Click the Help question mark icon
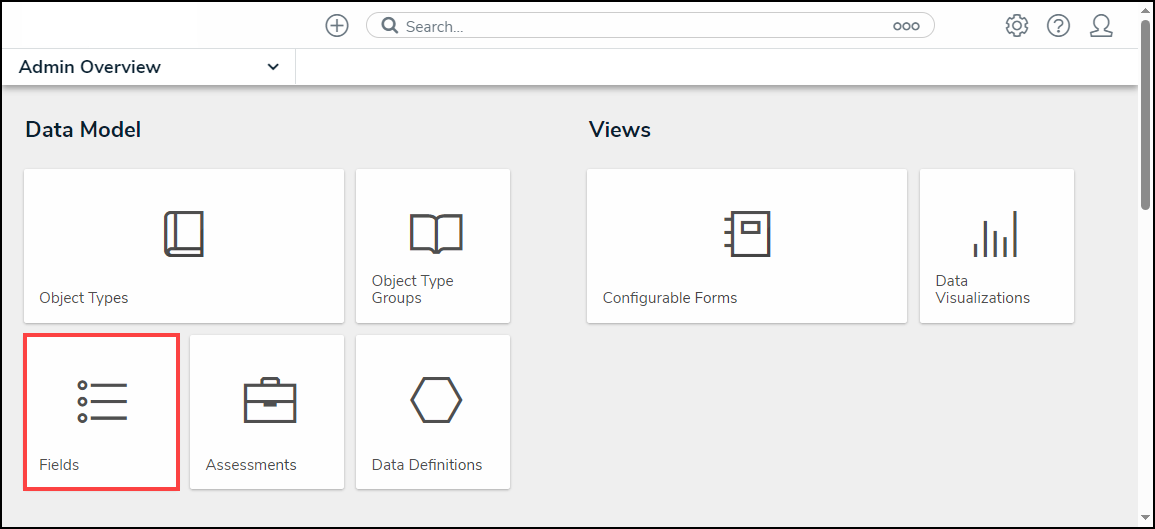The width and height of the screenshot is (1155, 529). tap(1059, 26)
